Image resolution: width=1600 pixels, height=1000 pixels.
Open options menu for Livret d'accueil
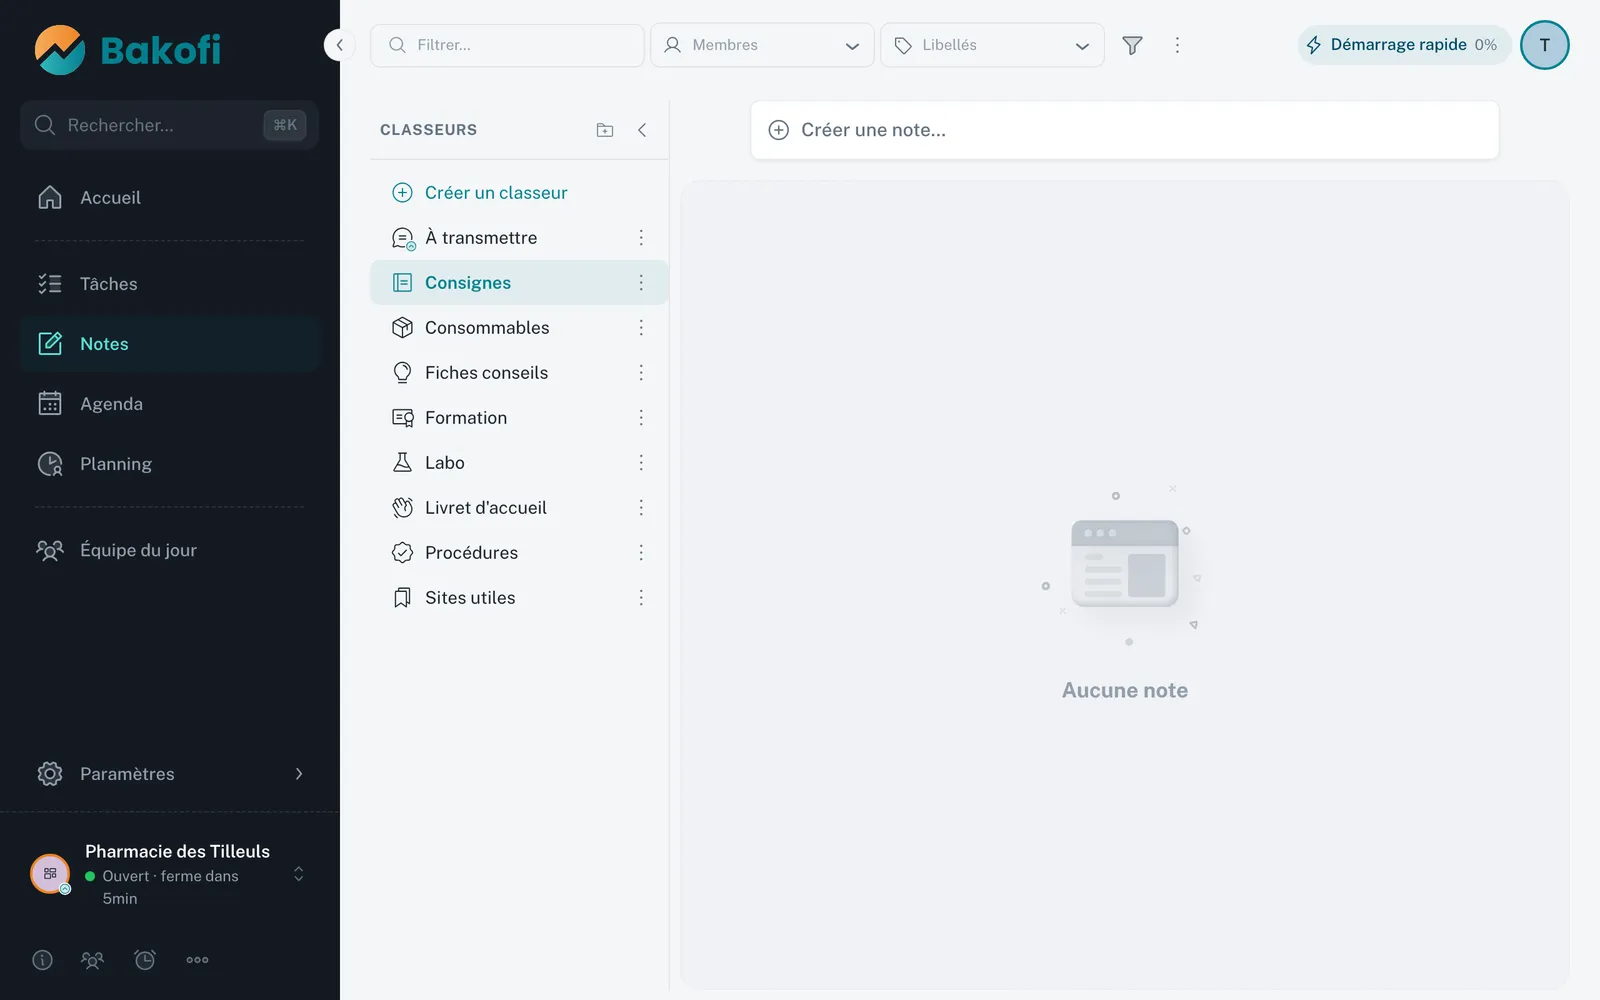pyautogui.click(x=641, y=508)
